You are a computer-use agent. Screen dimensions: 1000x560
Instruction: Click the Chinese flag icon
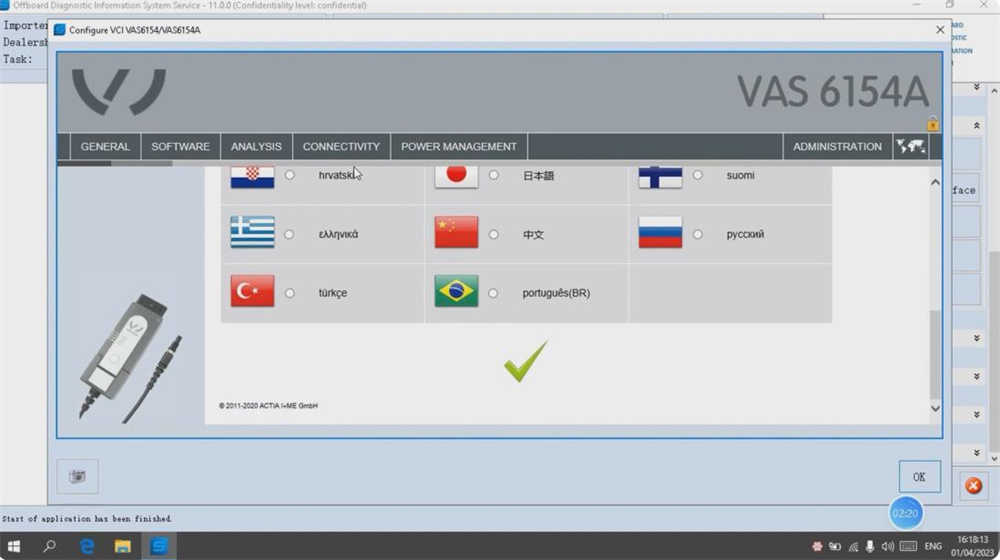click(456, 232)
